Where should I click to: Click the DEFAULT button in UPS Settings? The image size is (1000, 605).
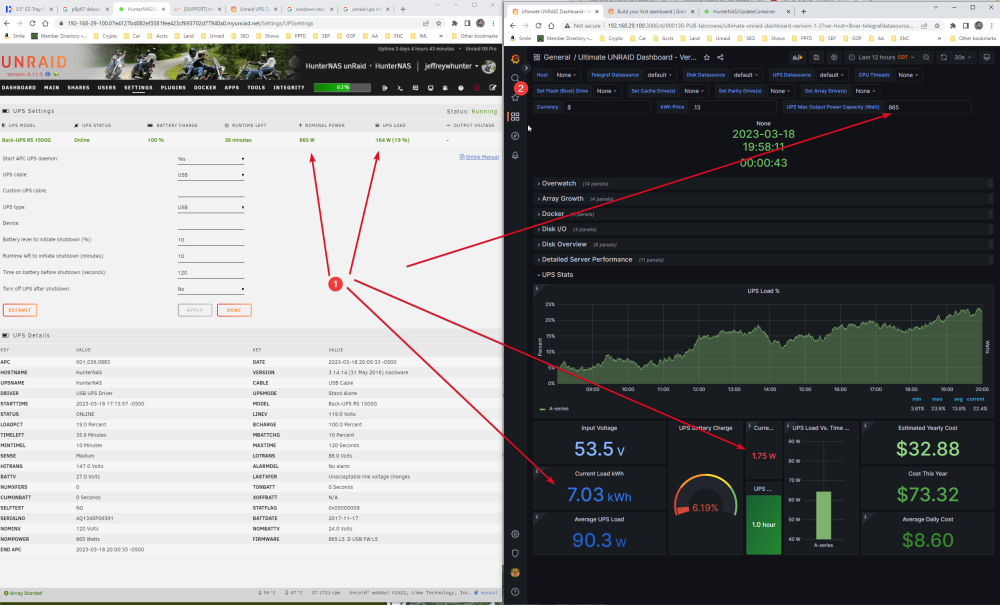point(20,310)
